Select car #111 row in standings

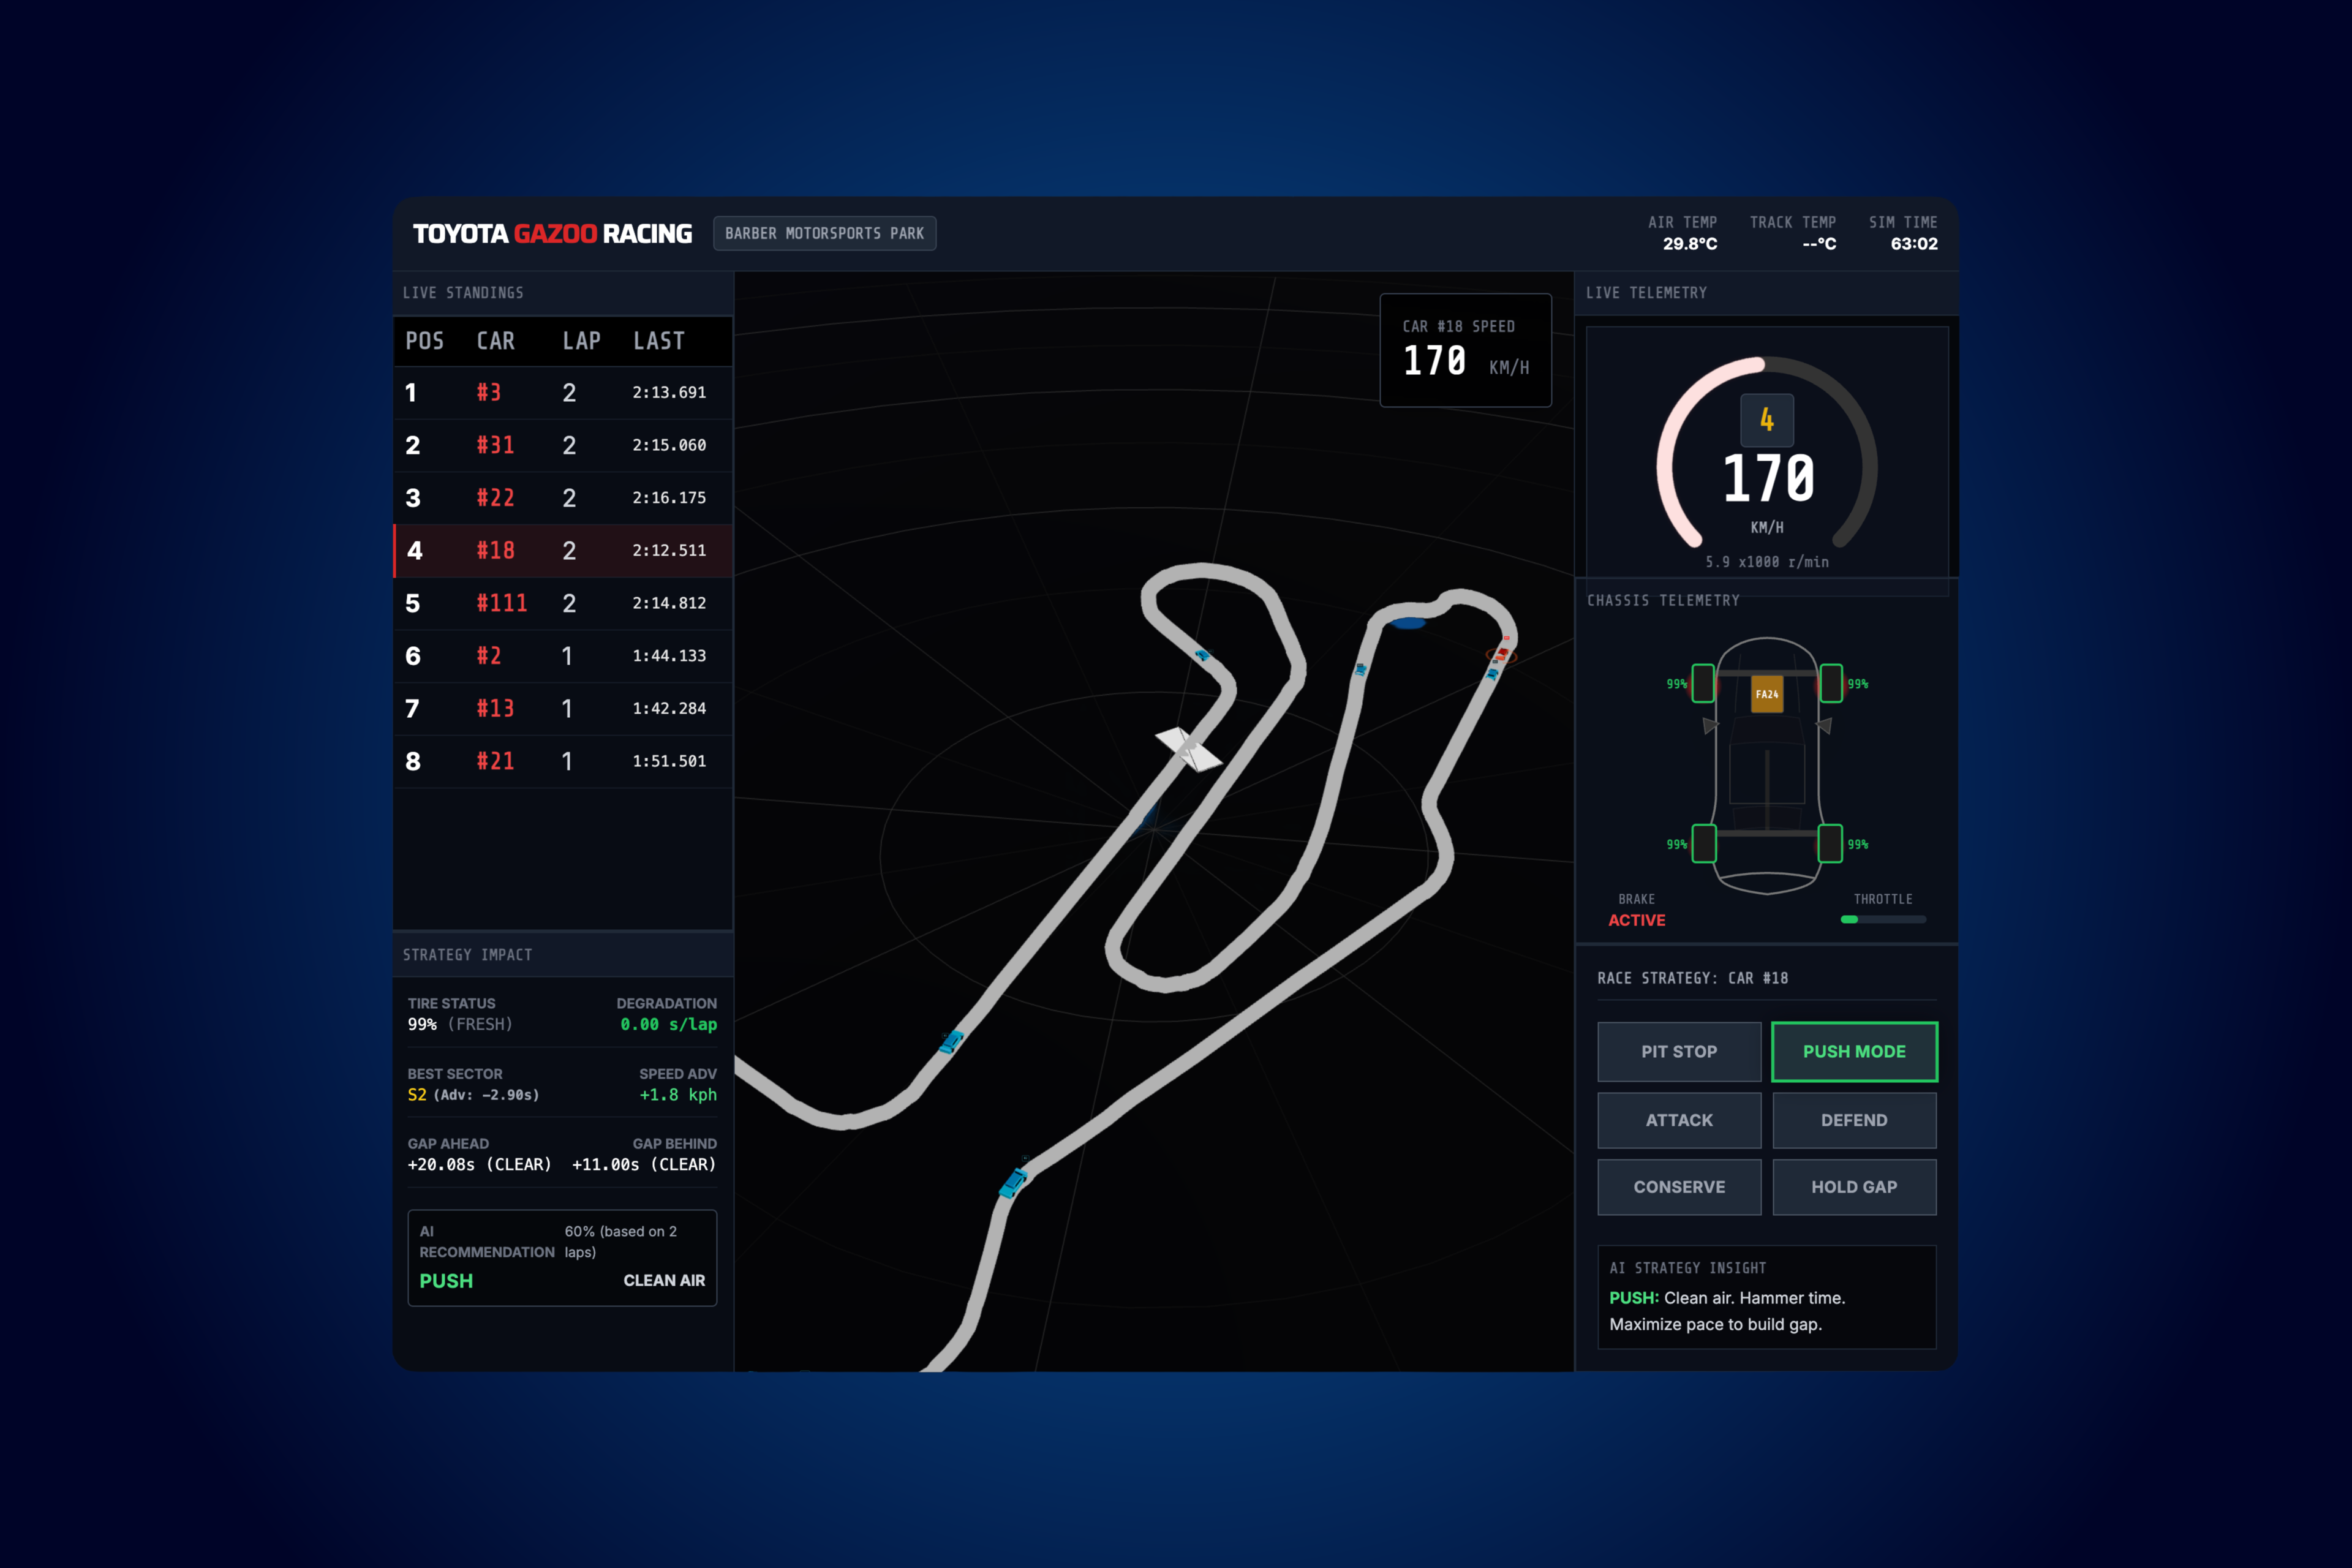563,603
